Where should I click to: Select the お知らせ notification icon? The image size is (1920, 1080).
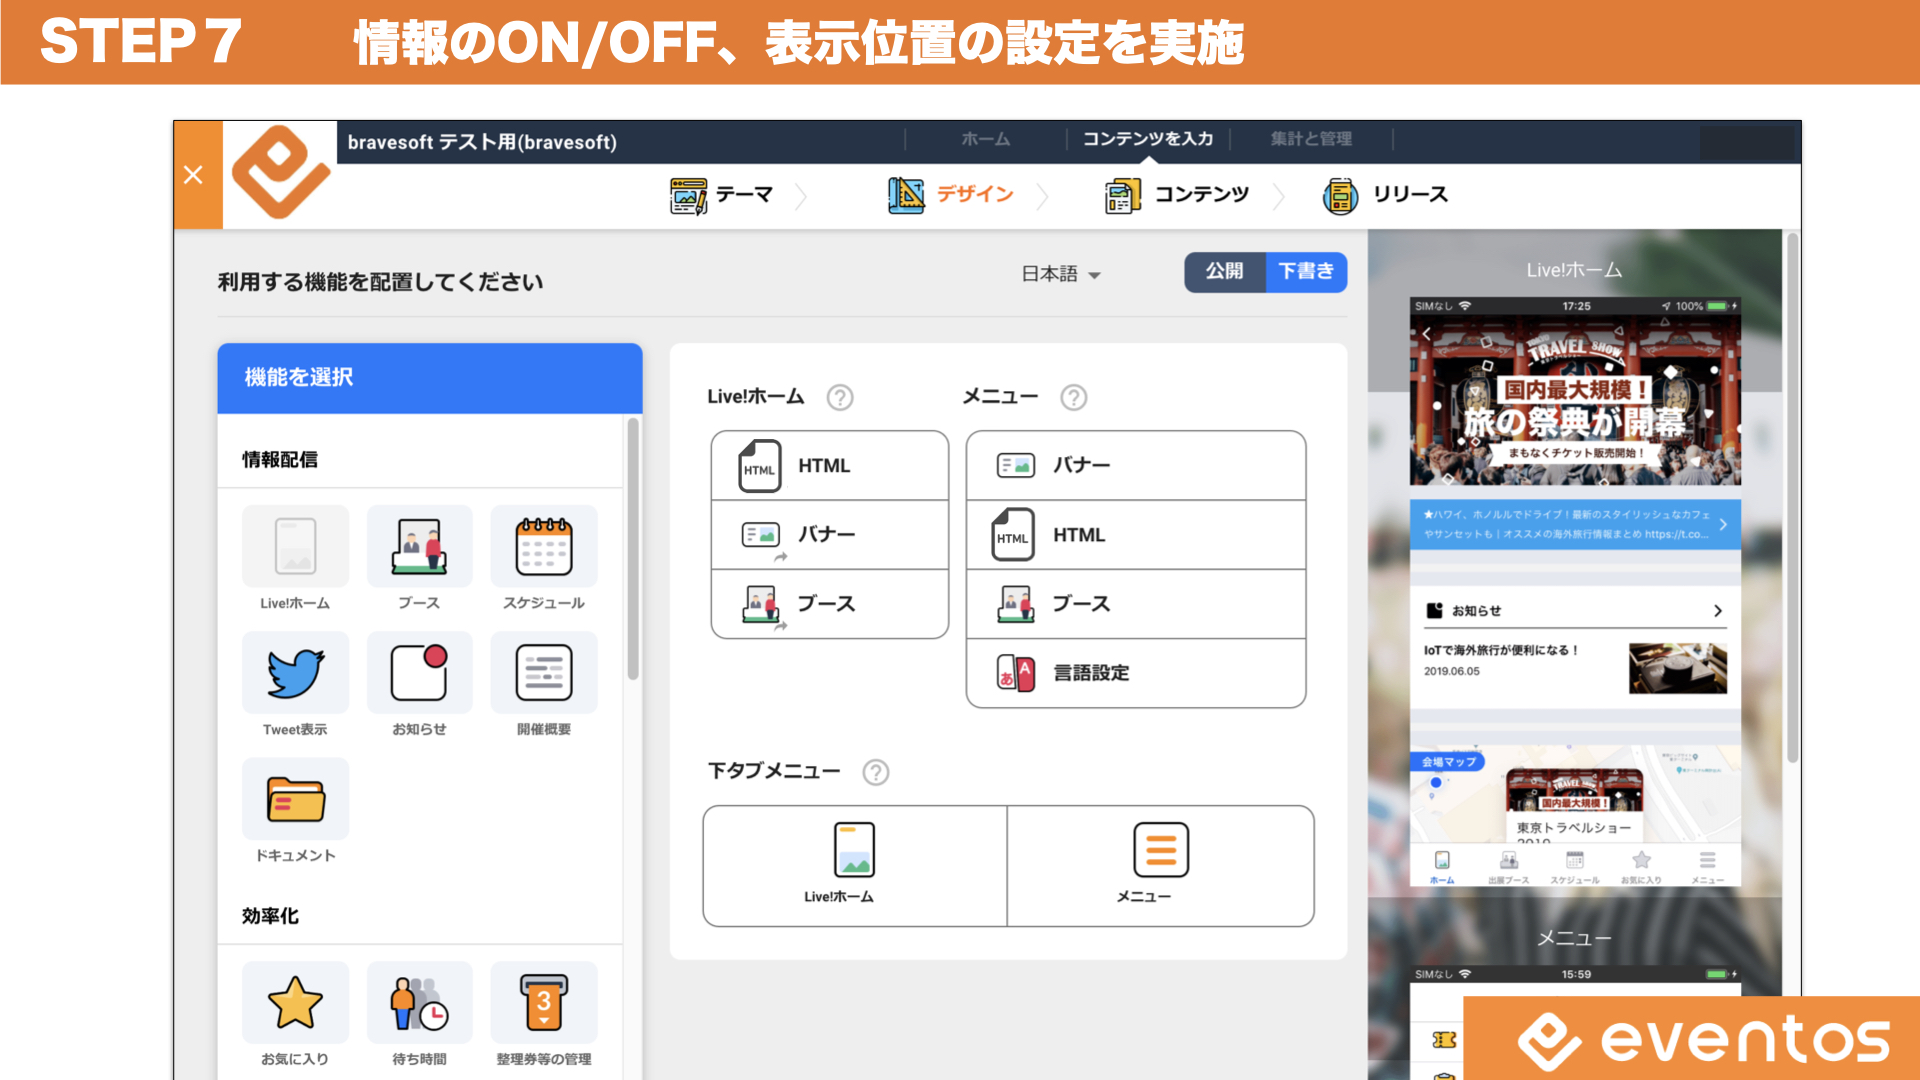click(419, 672)
